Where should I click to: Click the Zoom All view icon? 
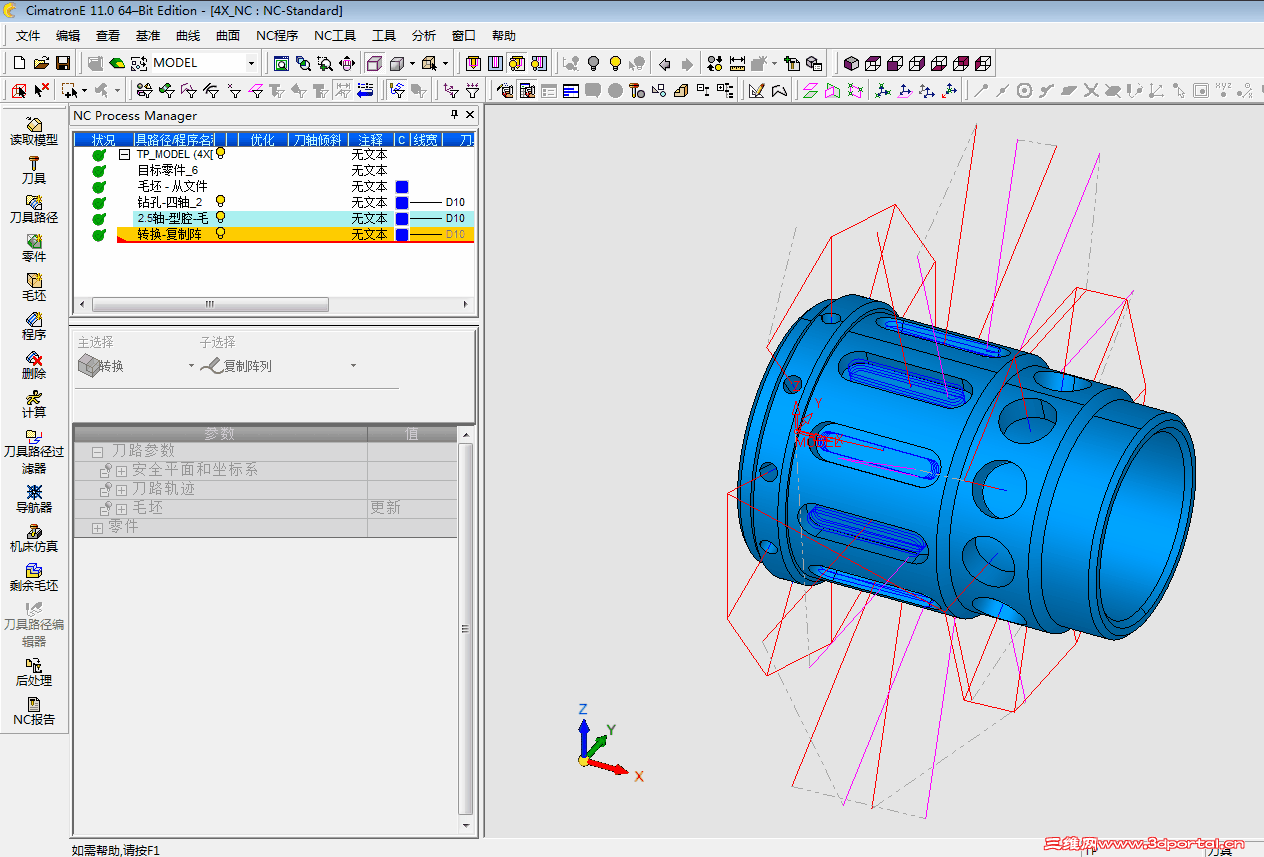tap(282, 63)
